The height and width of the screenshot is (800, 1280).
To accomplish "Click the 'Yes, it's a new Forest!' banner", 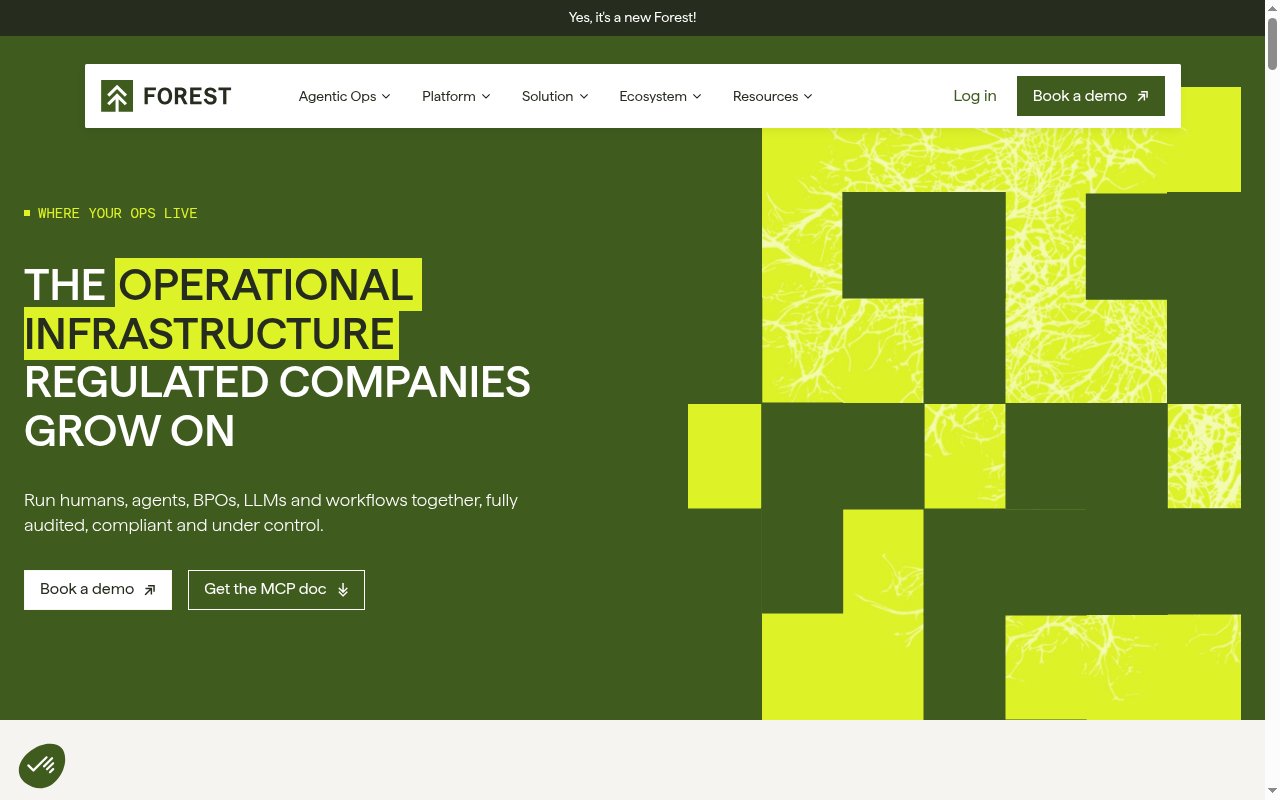I will coord(632,18).
